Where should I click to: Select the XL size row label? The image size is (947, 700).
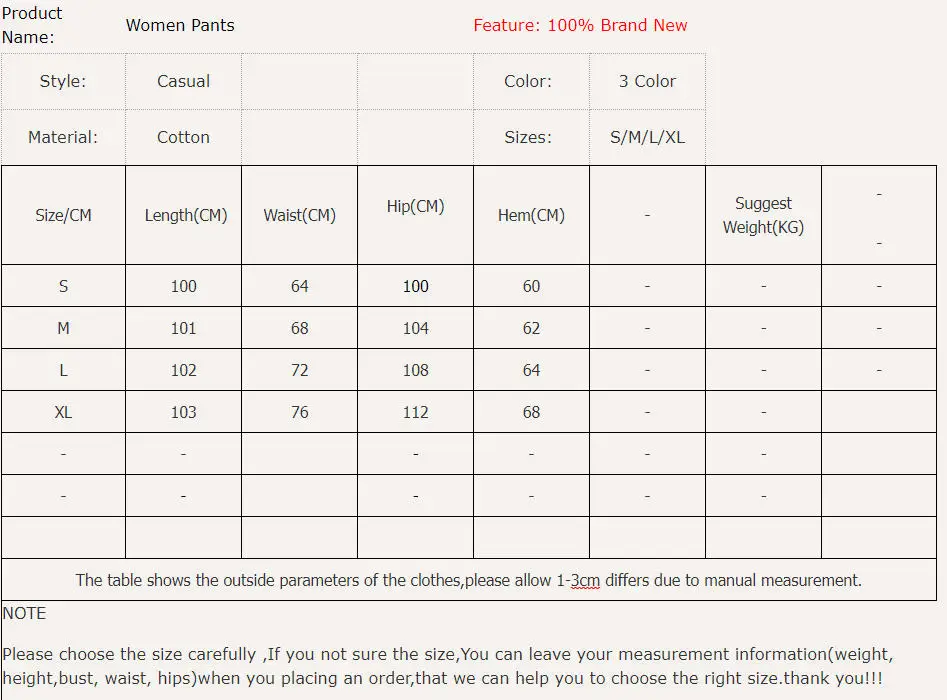63,412
